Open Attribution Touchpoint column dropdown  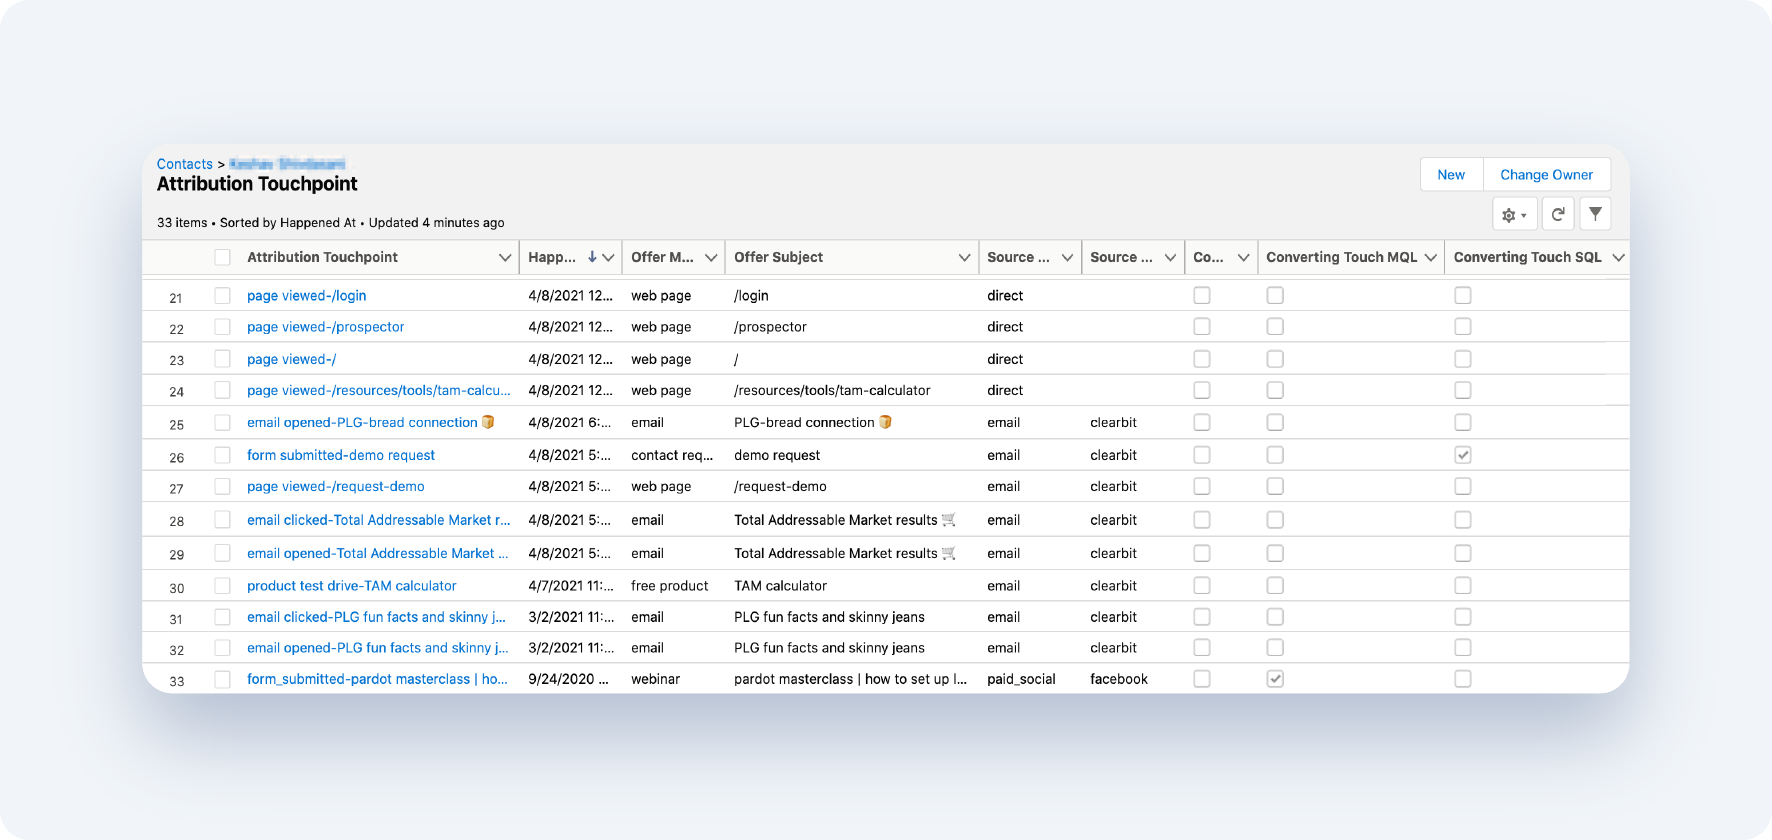pyautogui.click(x=505, y=257)
